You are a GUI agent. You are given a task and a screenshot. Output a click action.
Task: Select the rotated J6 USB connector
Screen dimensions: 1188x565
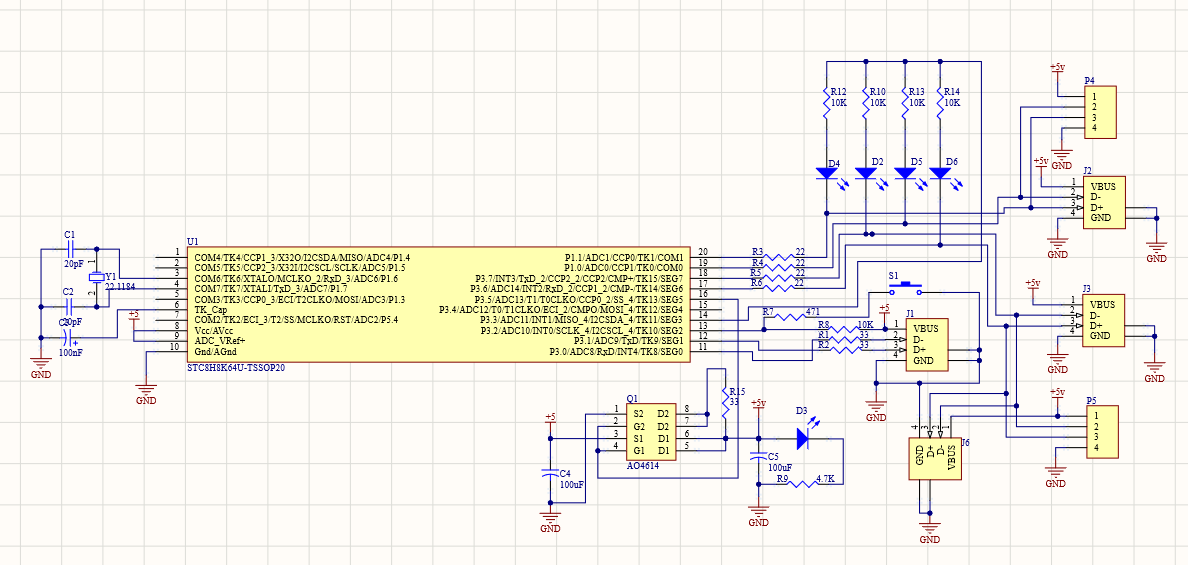tap(935, 459)
